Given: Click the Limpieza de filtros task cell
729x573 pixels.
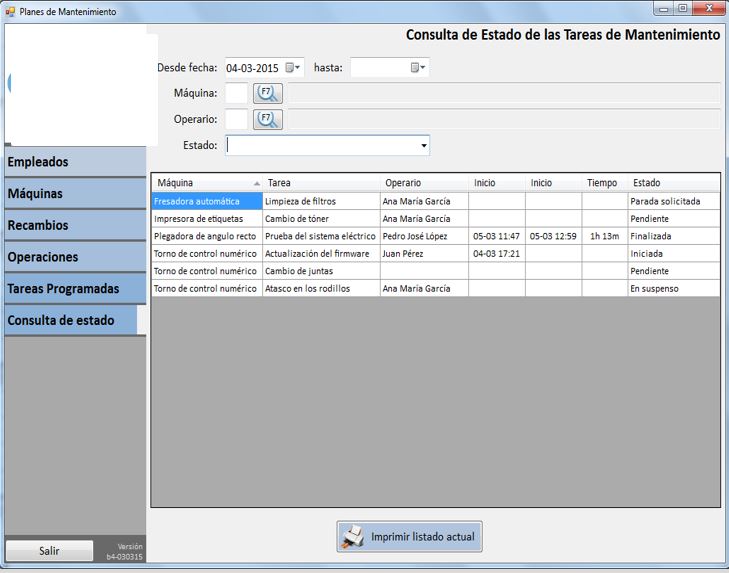Looking at the screenshot, I should click(x=321, y=201).
